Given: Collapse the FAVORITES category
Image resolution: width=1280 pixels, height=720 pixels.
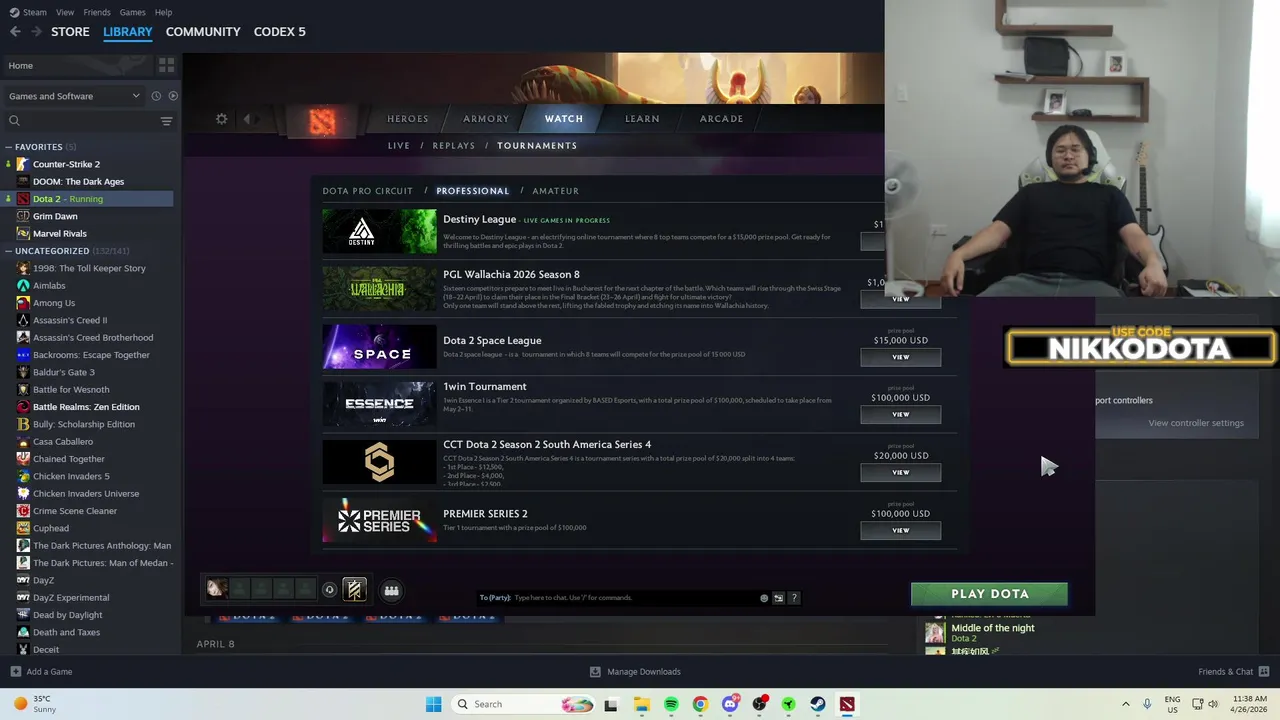Looking at the screenshot, I should click(x=8, y=147).
